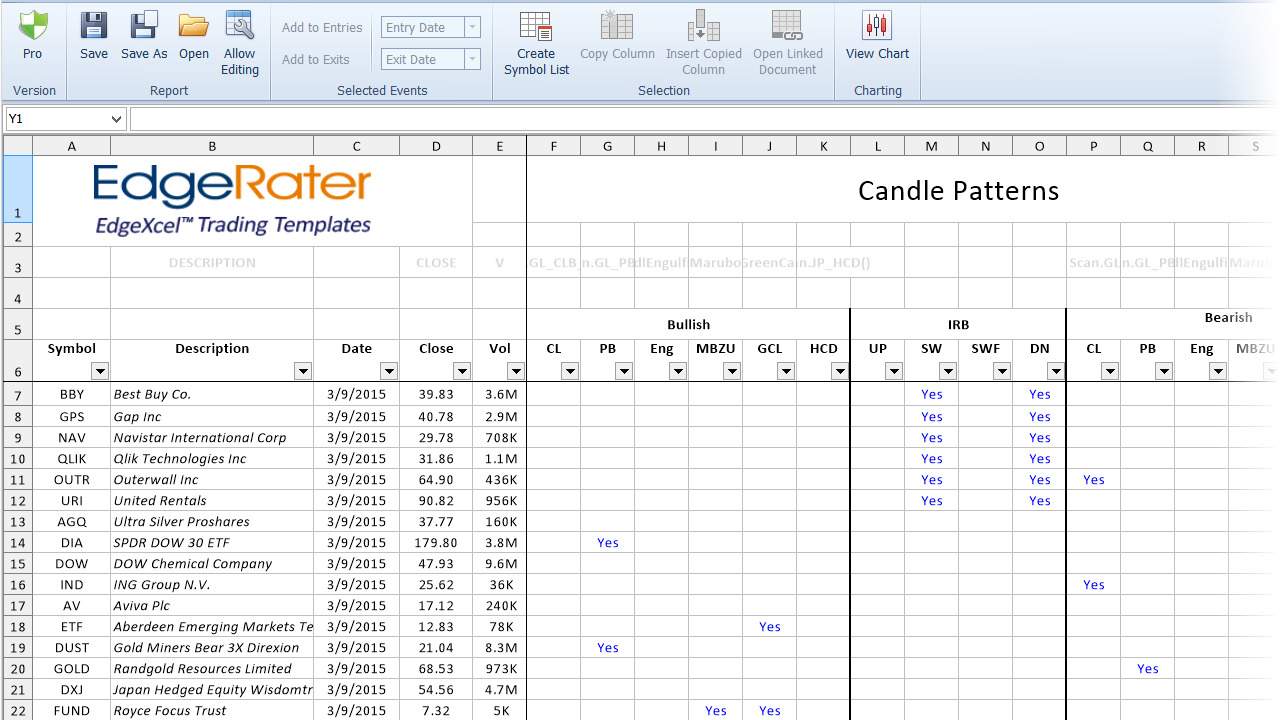This screenshot has height=720, width=1280.
Task: Open the Bearish CL filter dropdown
Action: (1110, 371)
